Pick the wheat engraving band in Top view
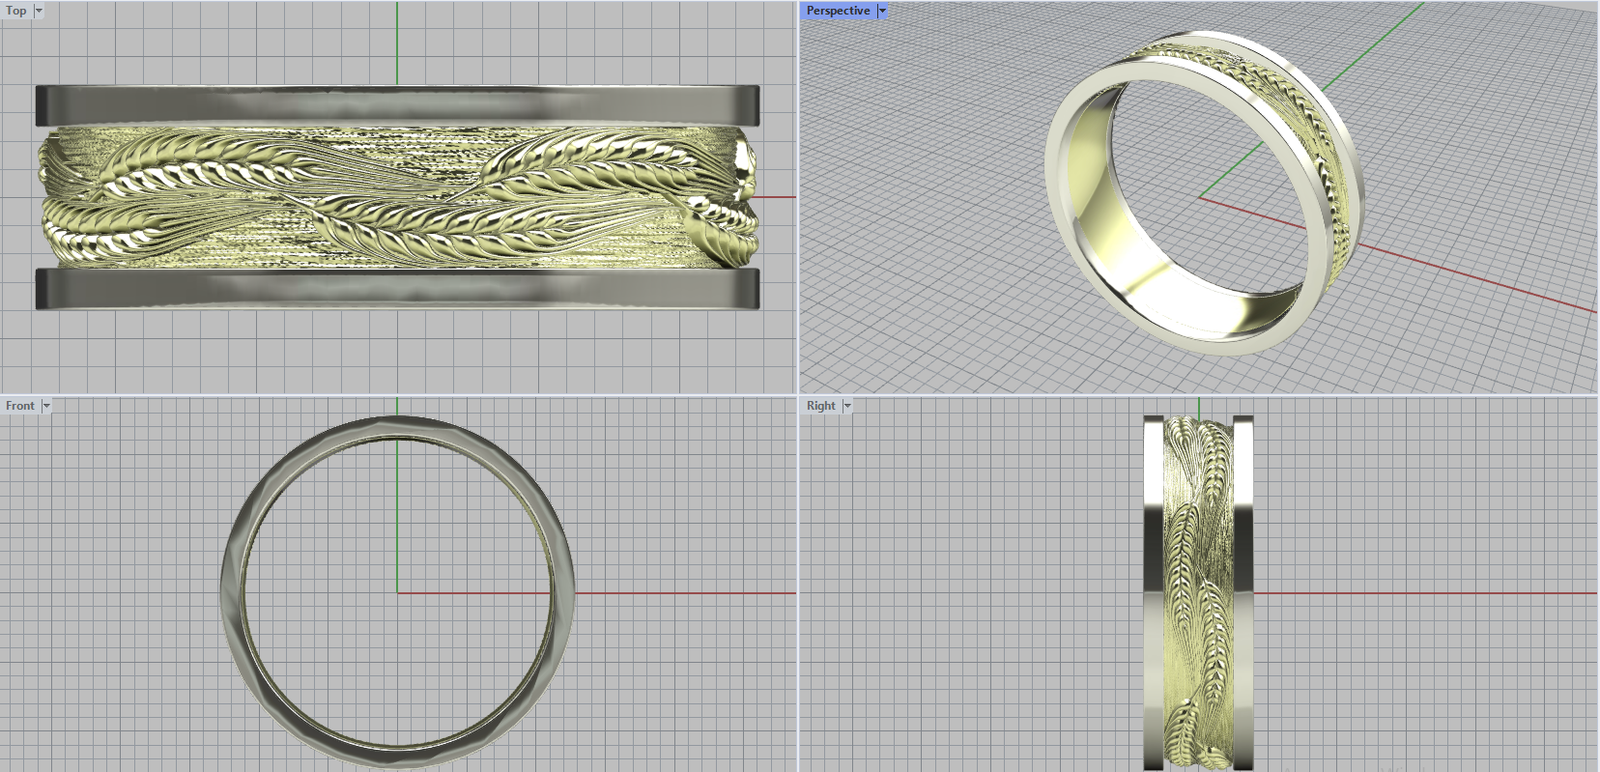 coord(397,197)
